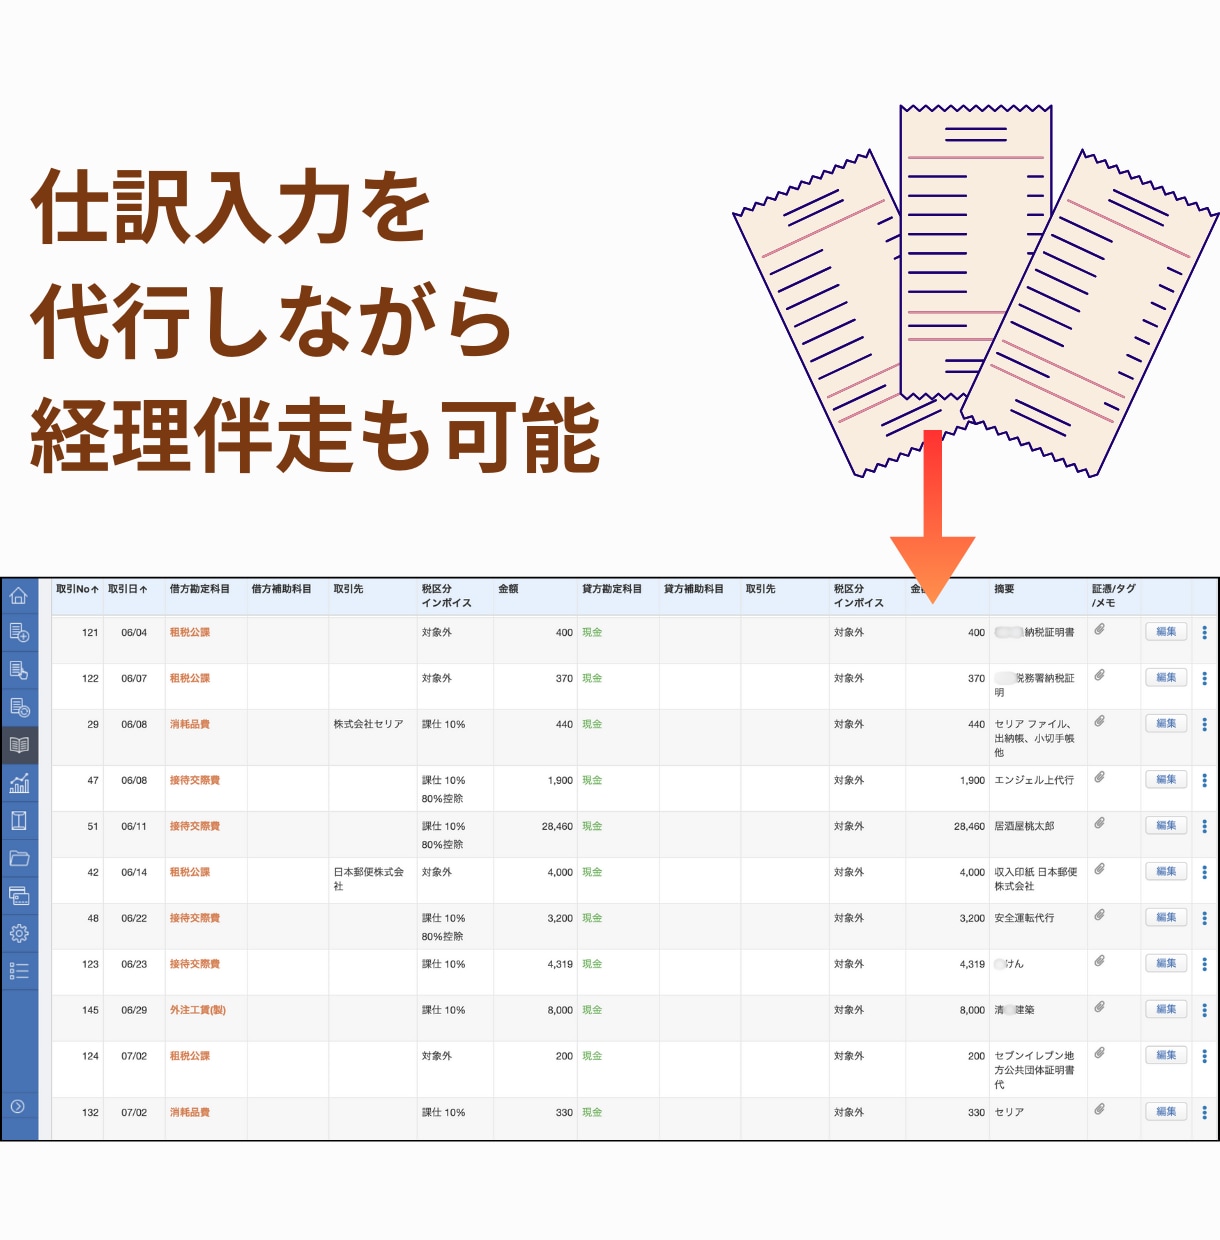
Task: Open the attachment paperclip for entry 132
Action: tap(1099, 1109)
